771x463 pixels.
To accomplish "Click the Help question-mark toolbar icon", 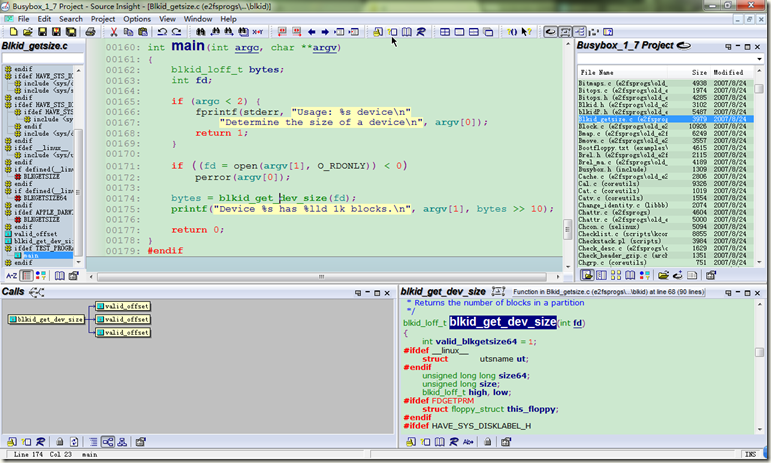I will click(526, 32).
